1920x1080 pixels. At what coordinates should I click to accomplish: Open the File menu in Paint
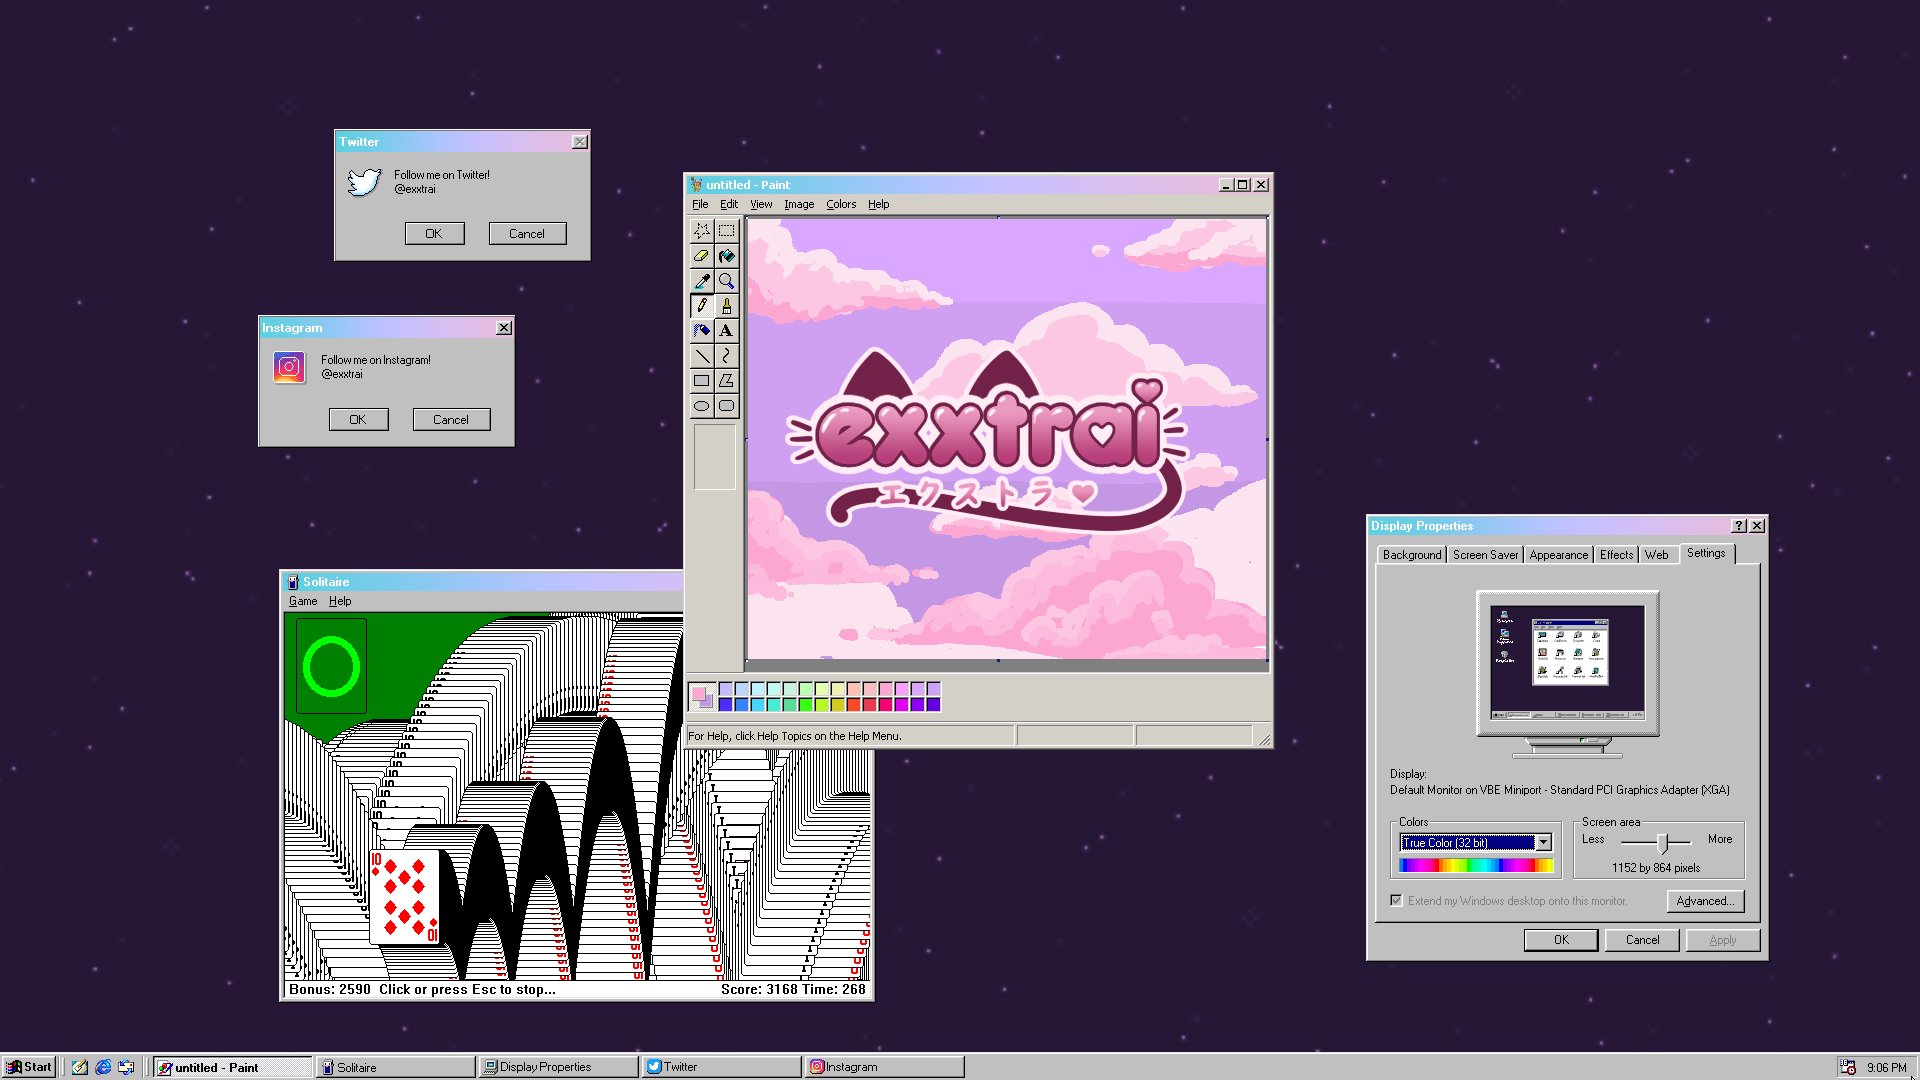pos(700,204)
